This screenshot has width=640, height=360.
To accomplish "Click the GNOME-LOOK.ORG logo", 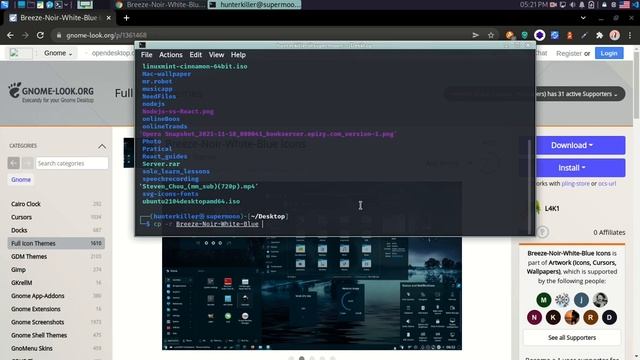I will tap(51, 93).
